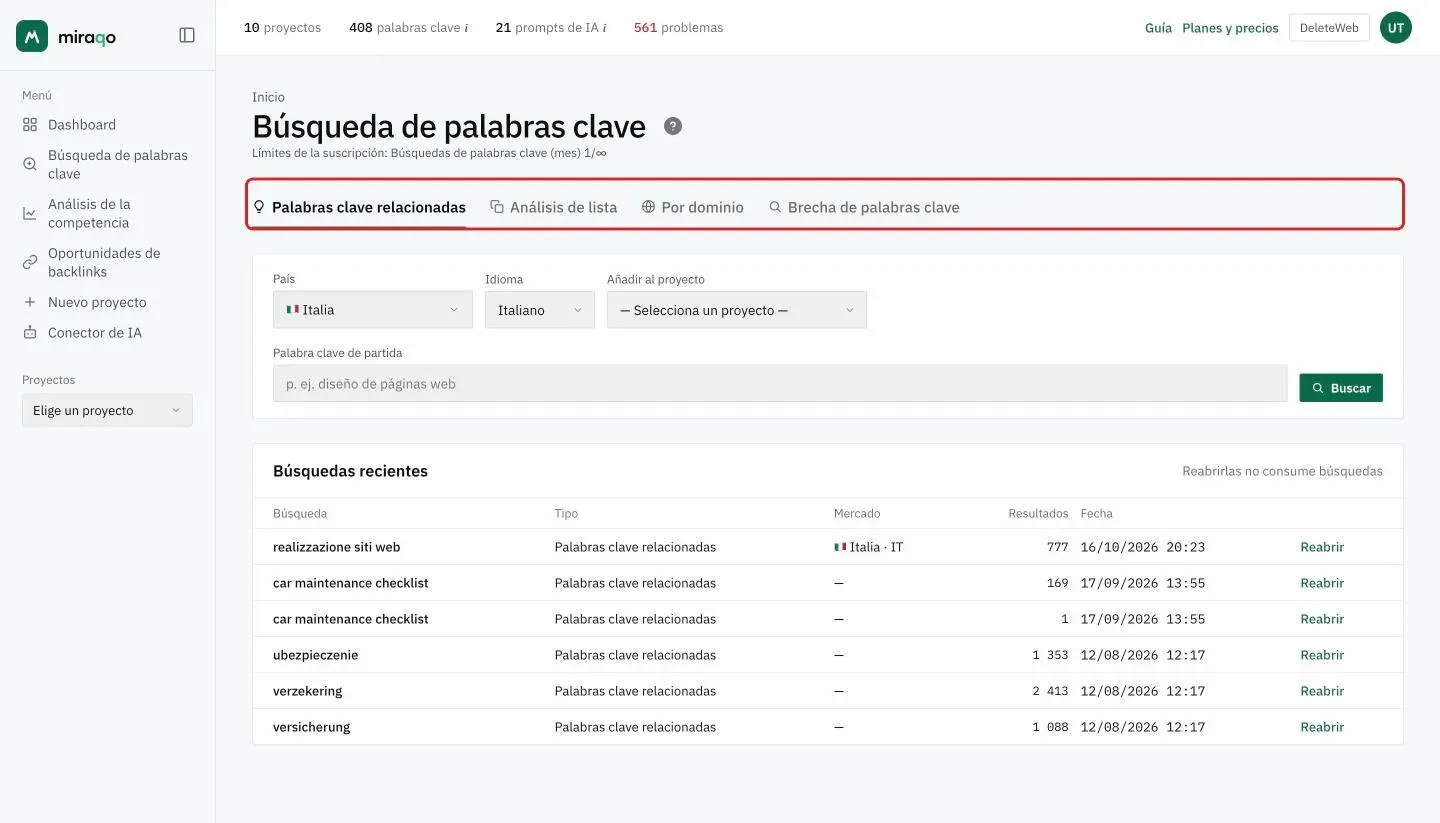This screenshot has width=1440, height=823.
Task: Expand the Selecciona un proyecto dropdown
Action: (x=737, y=310)
